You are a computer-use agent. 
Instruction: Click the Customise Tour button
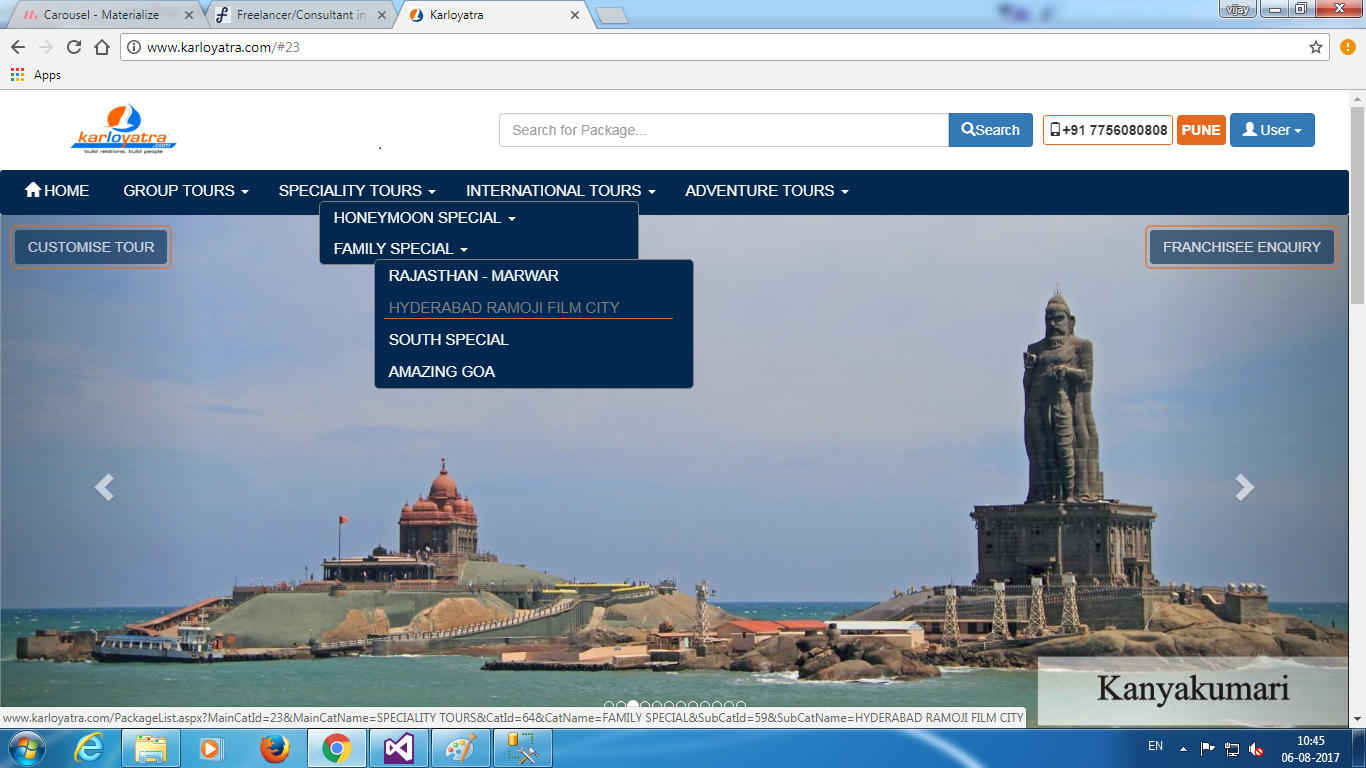[x=91, y=247]
